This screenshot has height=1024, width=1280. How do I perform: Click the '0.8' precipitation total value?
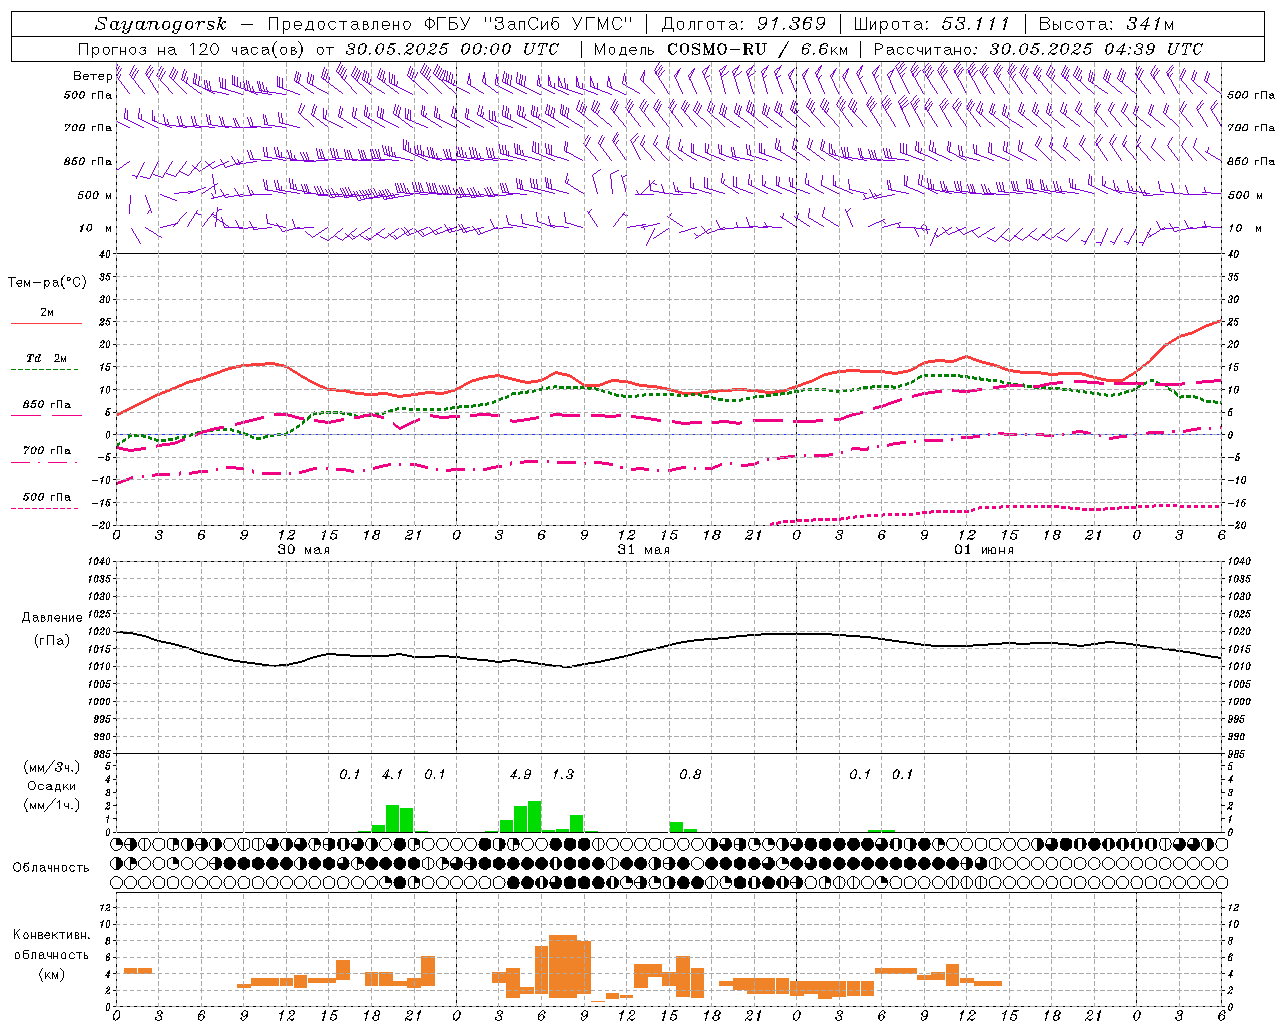tap(690, 775)
